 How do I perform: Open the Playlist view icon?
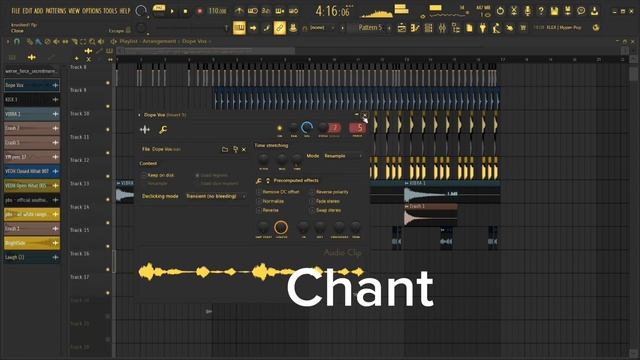coord(402,28)
